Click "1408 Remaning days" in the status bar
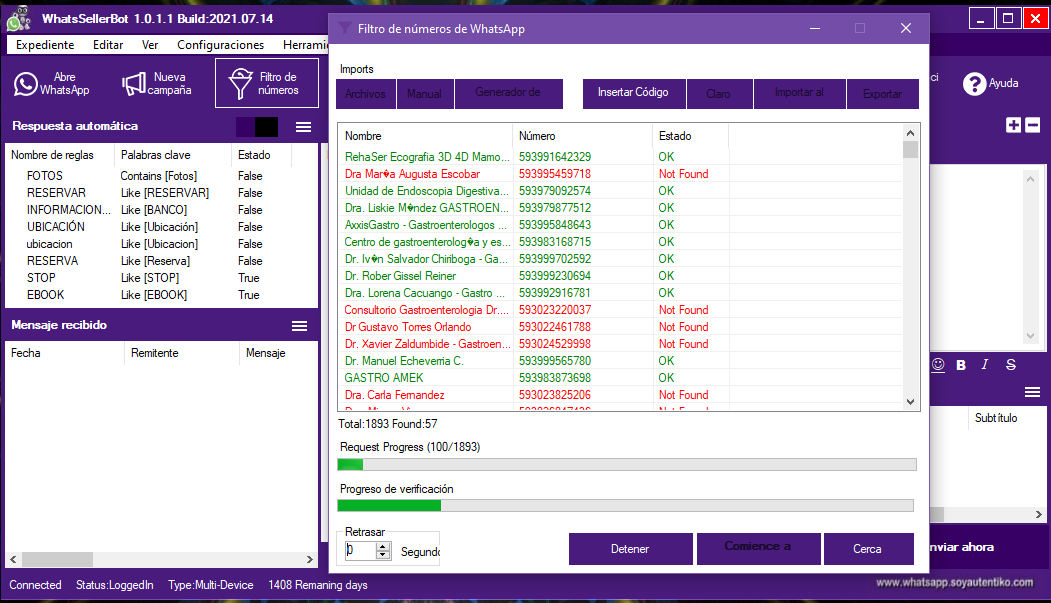The height and width of the screenshot is (603, 1051). (x=318, y=585)
